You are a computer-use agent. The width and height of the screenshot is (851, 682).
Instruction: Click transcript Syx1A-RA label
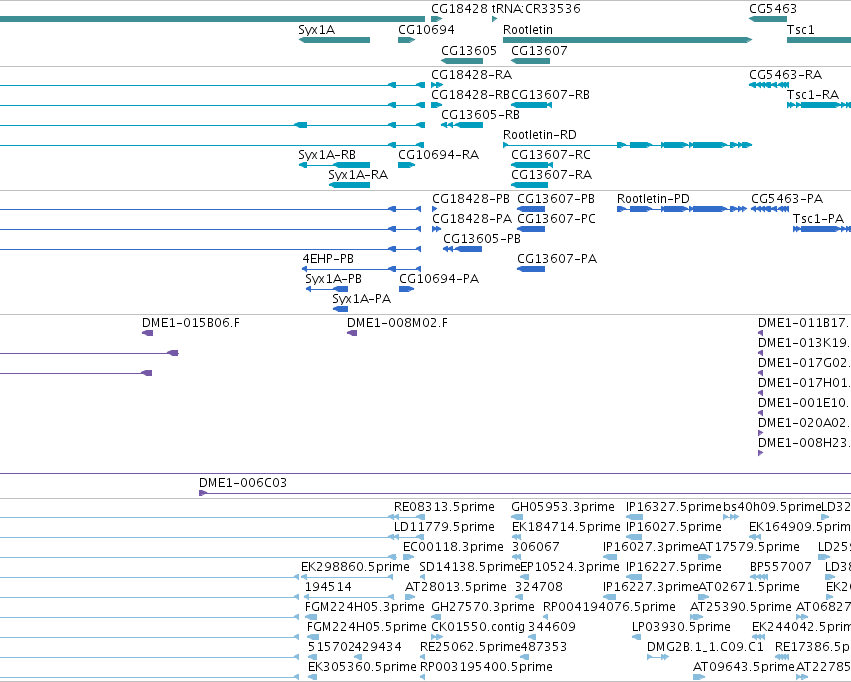pos(358,175)
